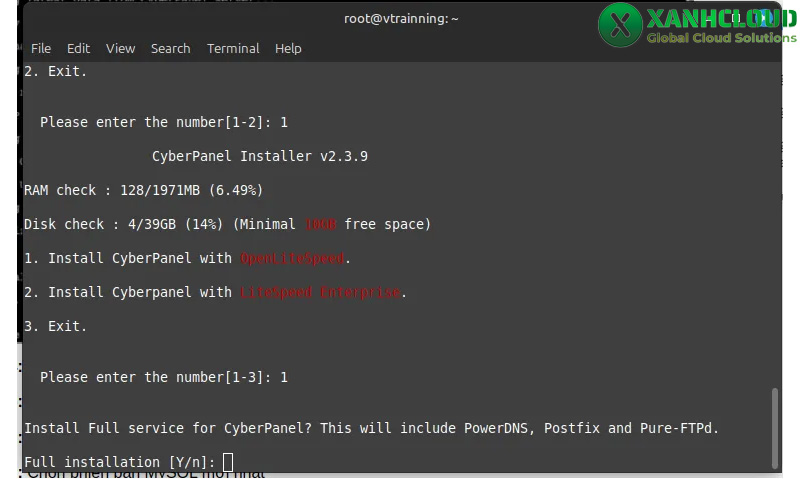Click 'Please enter the number[1-3]: 1' line
This screenshot has width=800, height=479.
(x=164, y=377)
